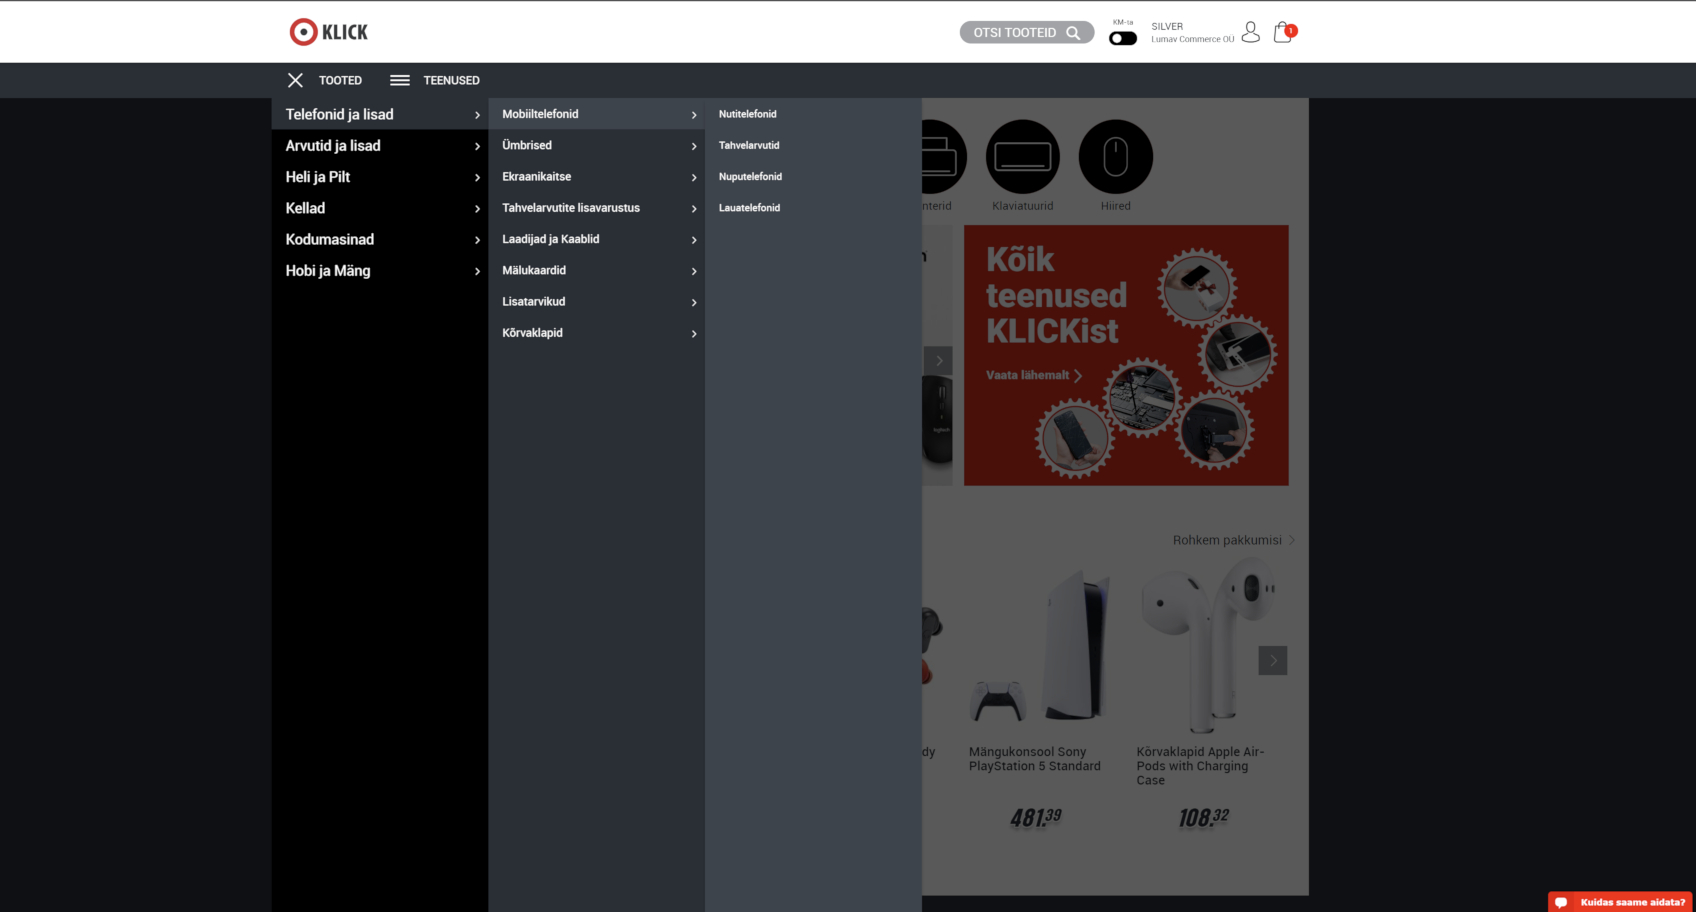Click the next arrow on the banner carousel
The width and height of the screenshot is (1696, 912).
tap(938, 360)
